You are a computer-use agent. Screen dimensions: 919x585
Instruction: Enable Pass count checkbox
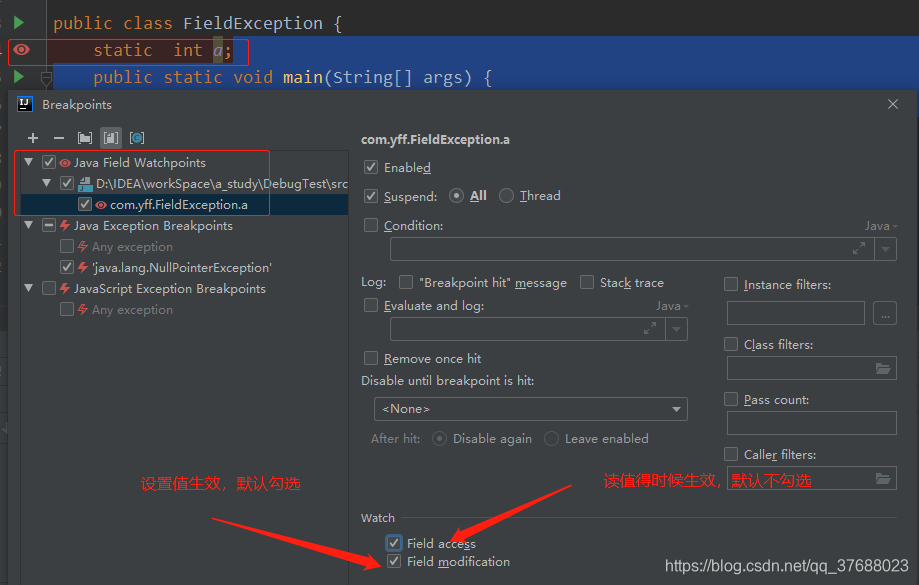(x=731, y=399)
